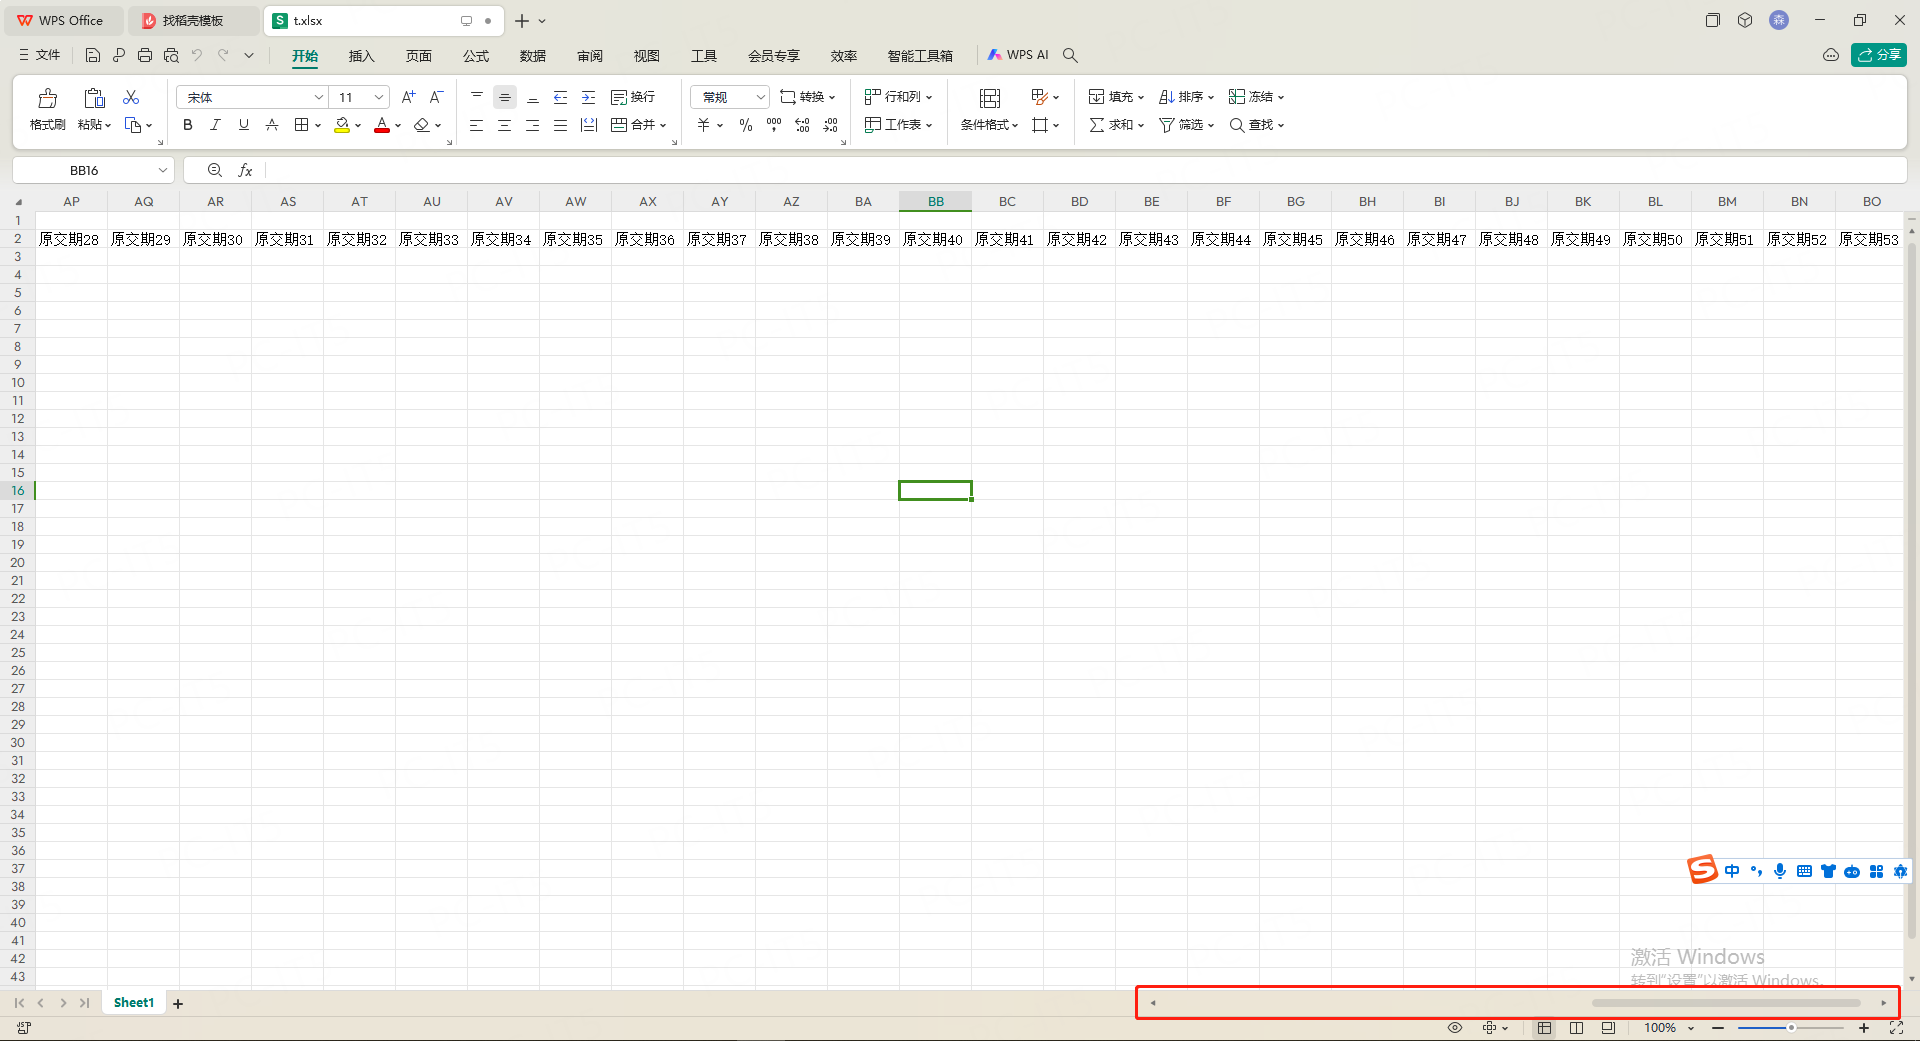Screen dimensions: 1920x1041
Task: Toggle Bold formatting
Action: 187,125
